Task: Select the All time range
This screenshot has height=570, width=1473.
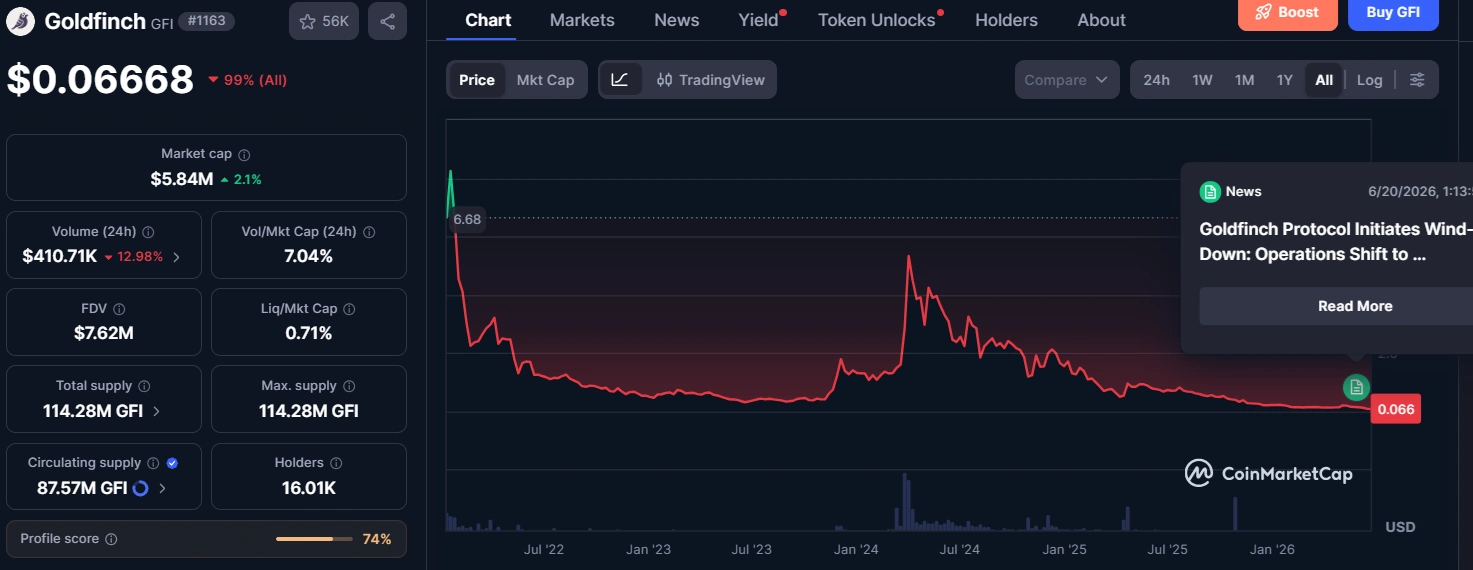Action: point(1324,80)
